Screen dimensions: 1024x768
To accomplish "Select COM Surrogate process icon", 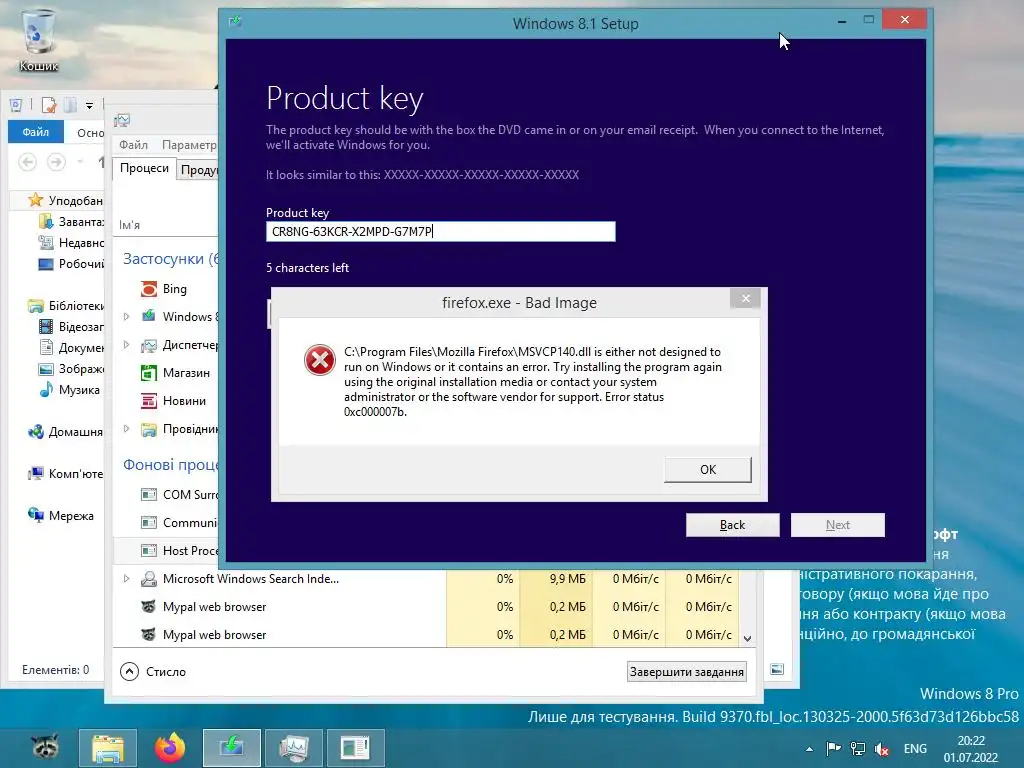I will coord(149,494).
